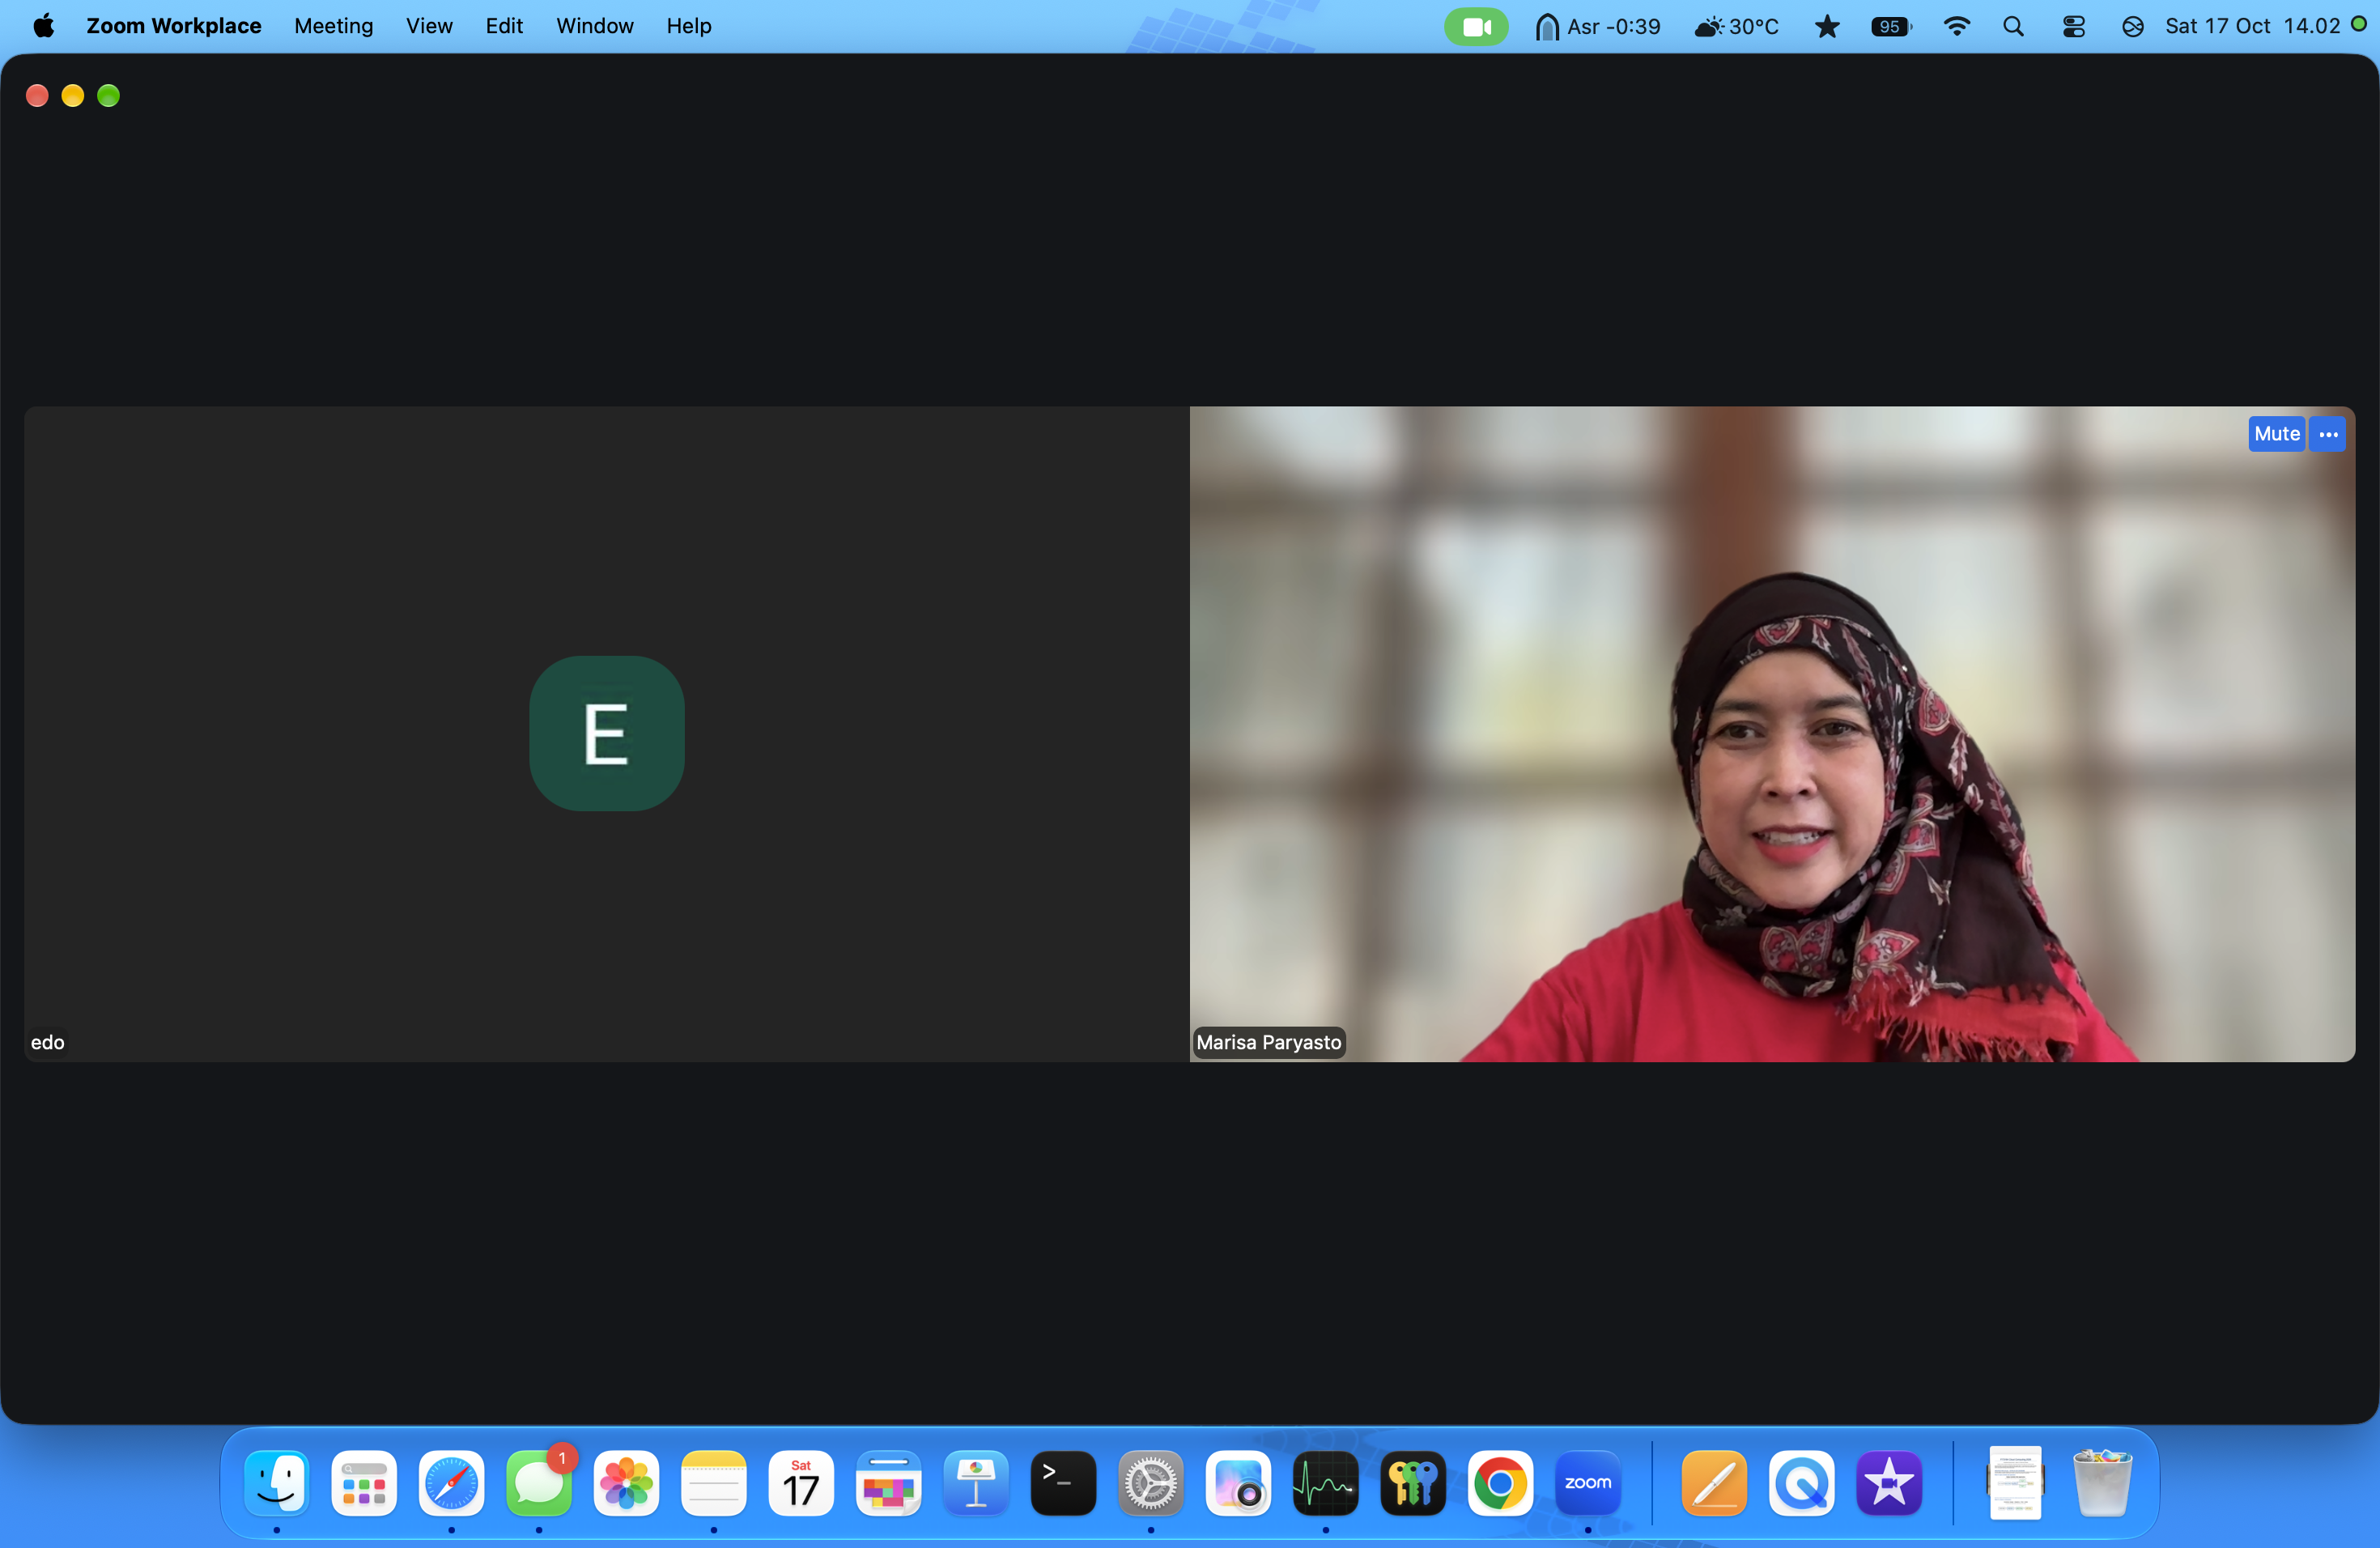This screenshot has height=1548, width=2380.
Task: Open Messages with one unread badge
Action: (539, 1482)
